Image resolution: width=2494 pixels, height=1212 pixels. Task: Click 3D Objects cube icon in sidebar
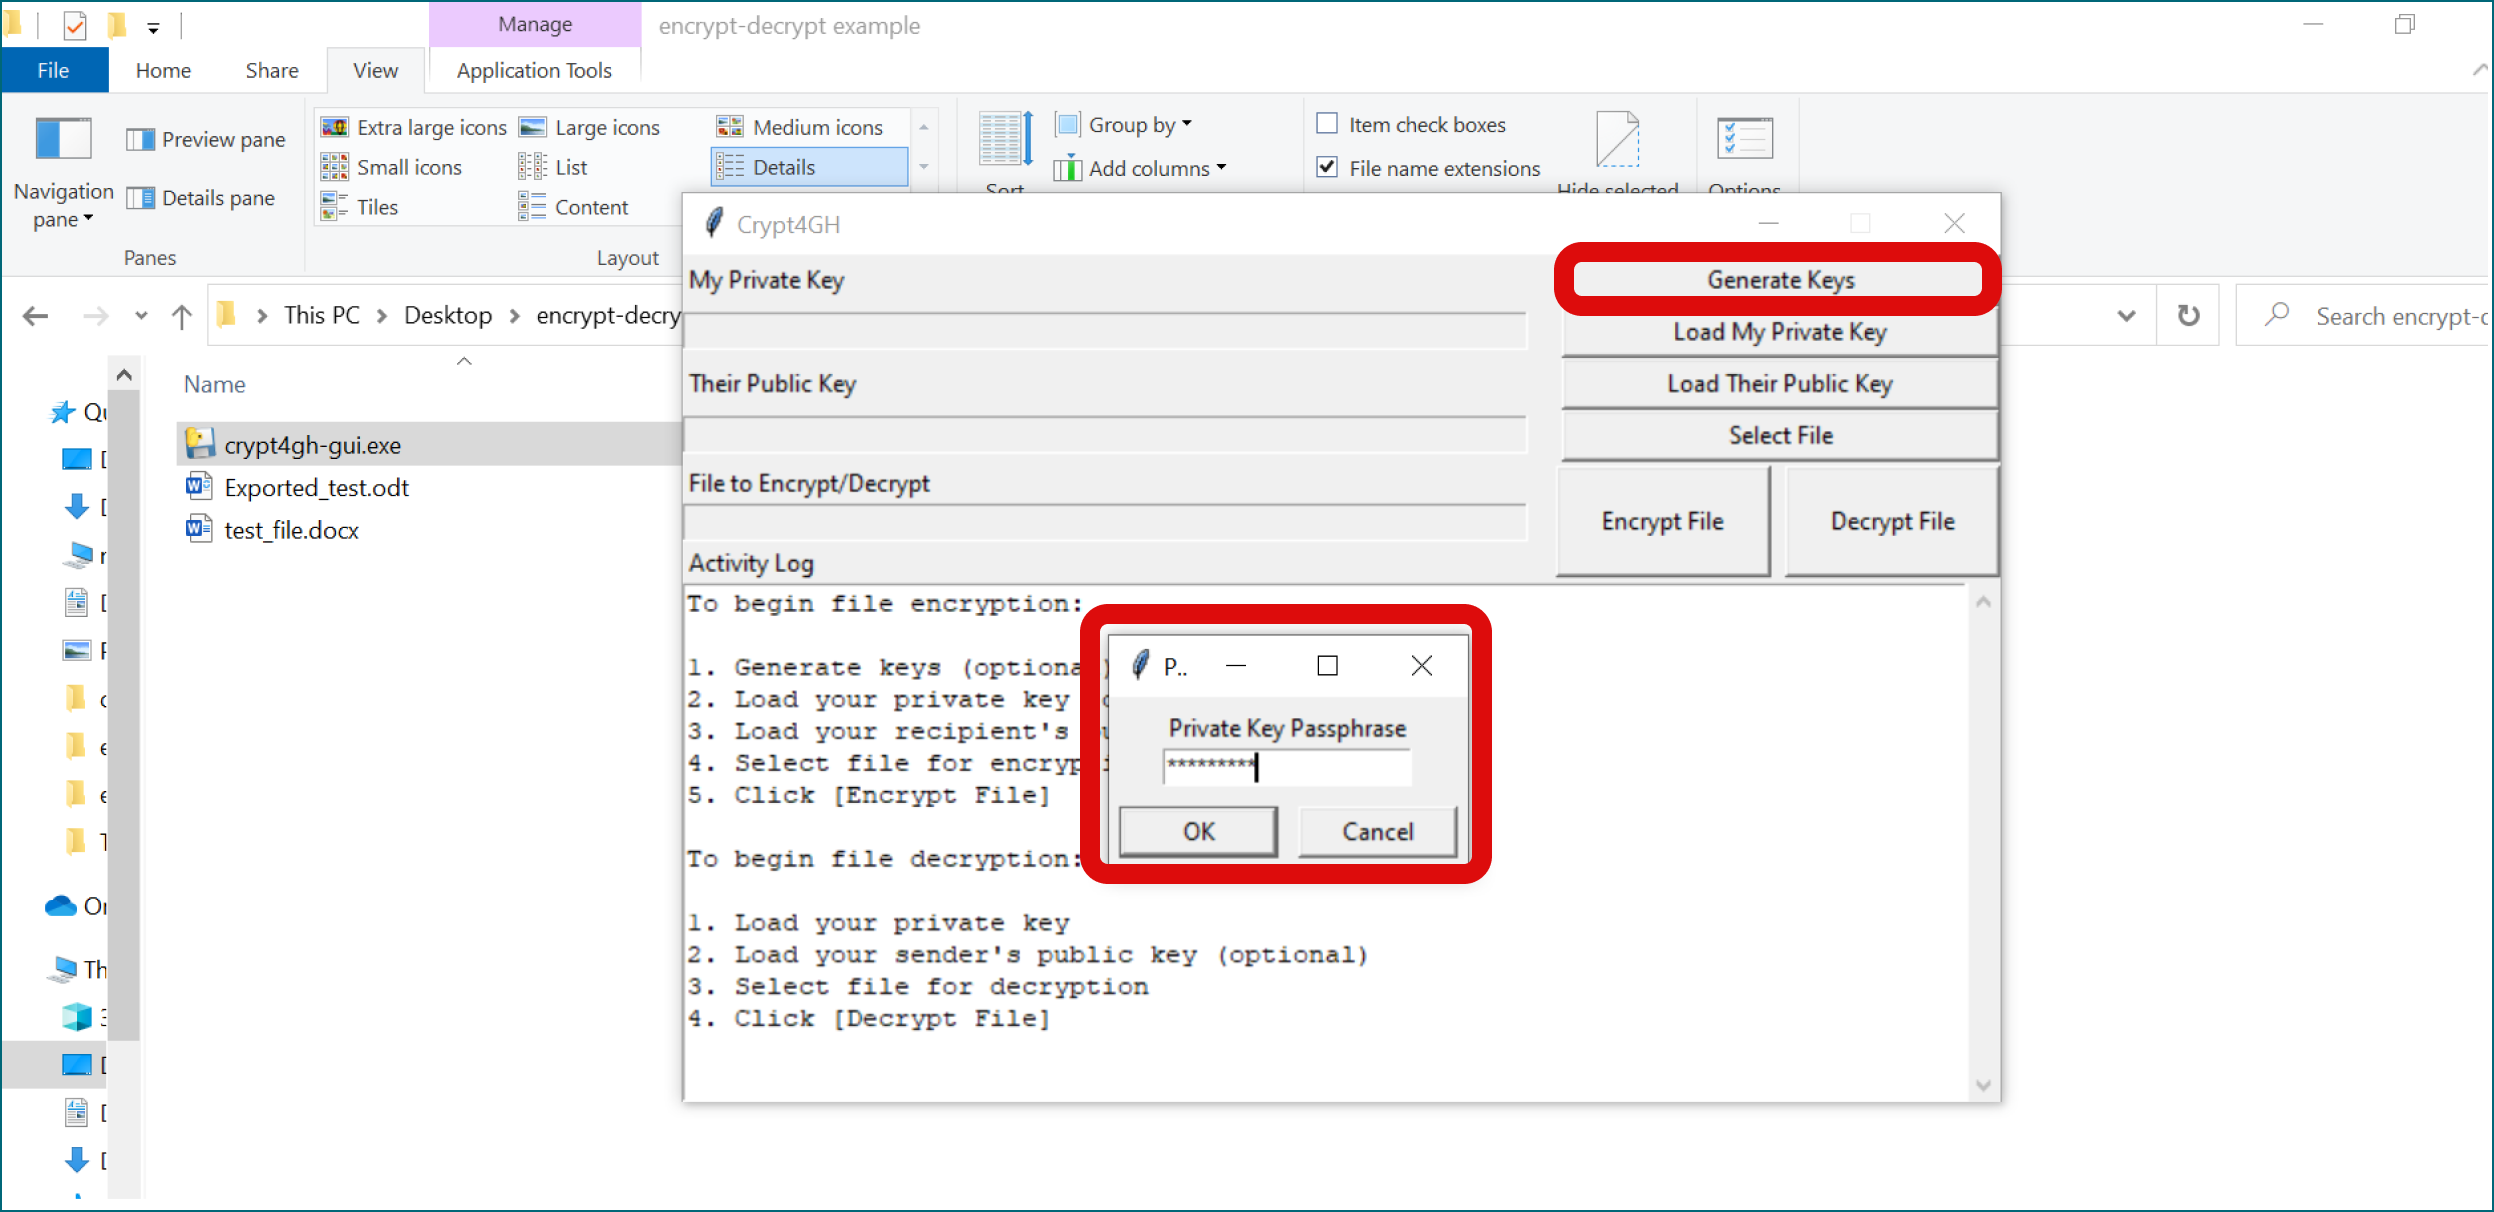pos(77,1017)
